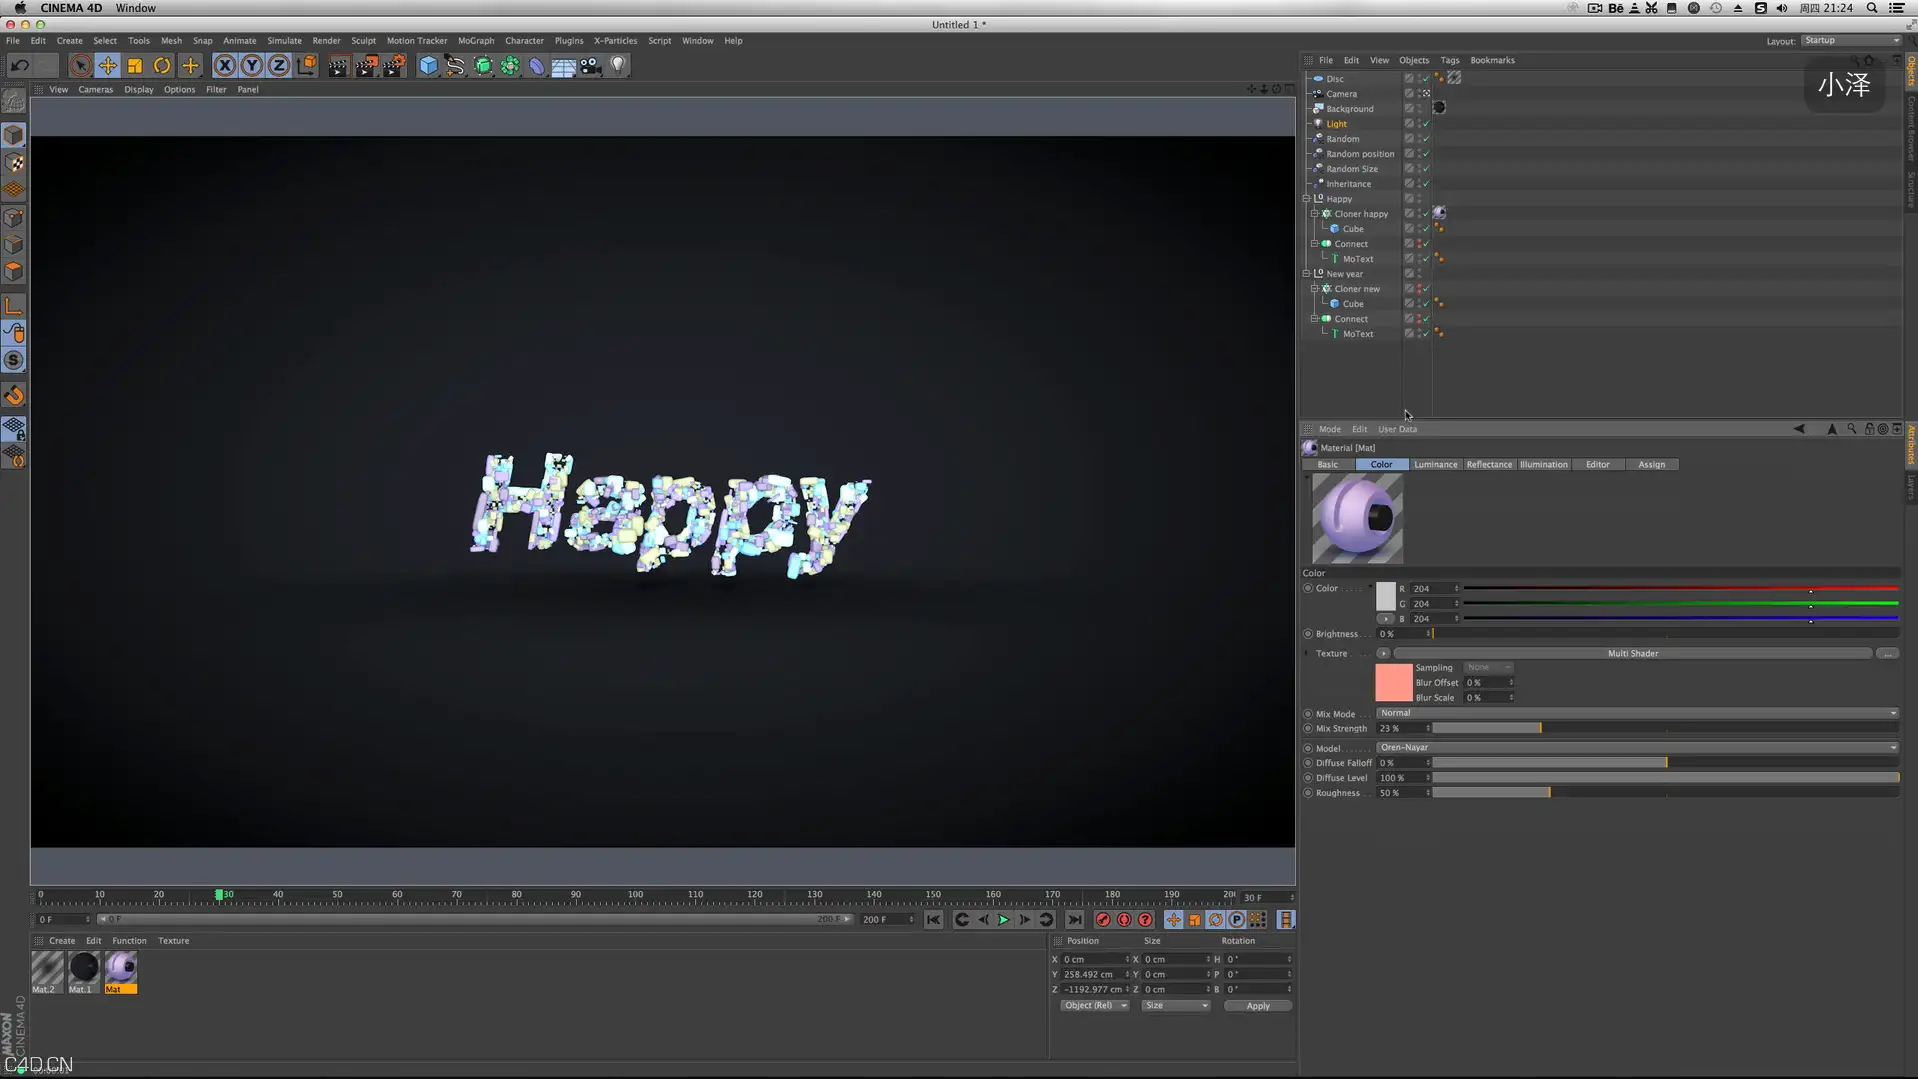Screen dimensions: 1918x1079
Task: Click the Spline pen tool icon
Action: [x=455, y=66]
